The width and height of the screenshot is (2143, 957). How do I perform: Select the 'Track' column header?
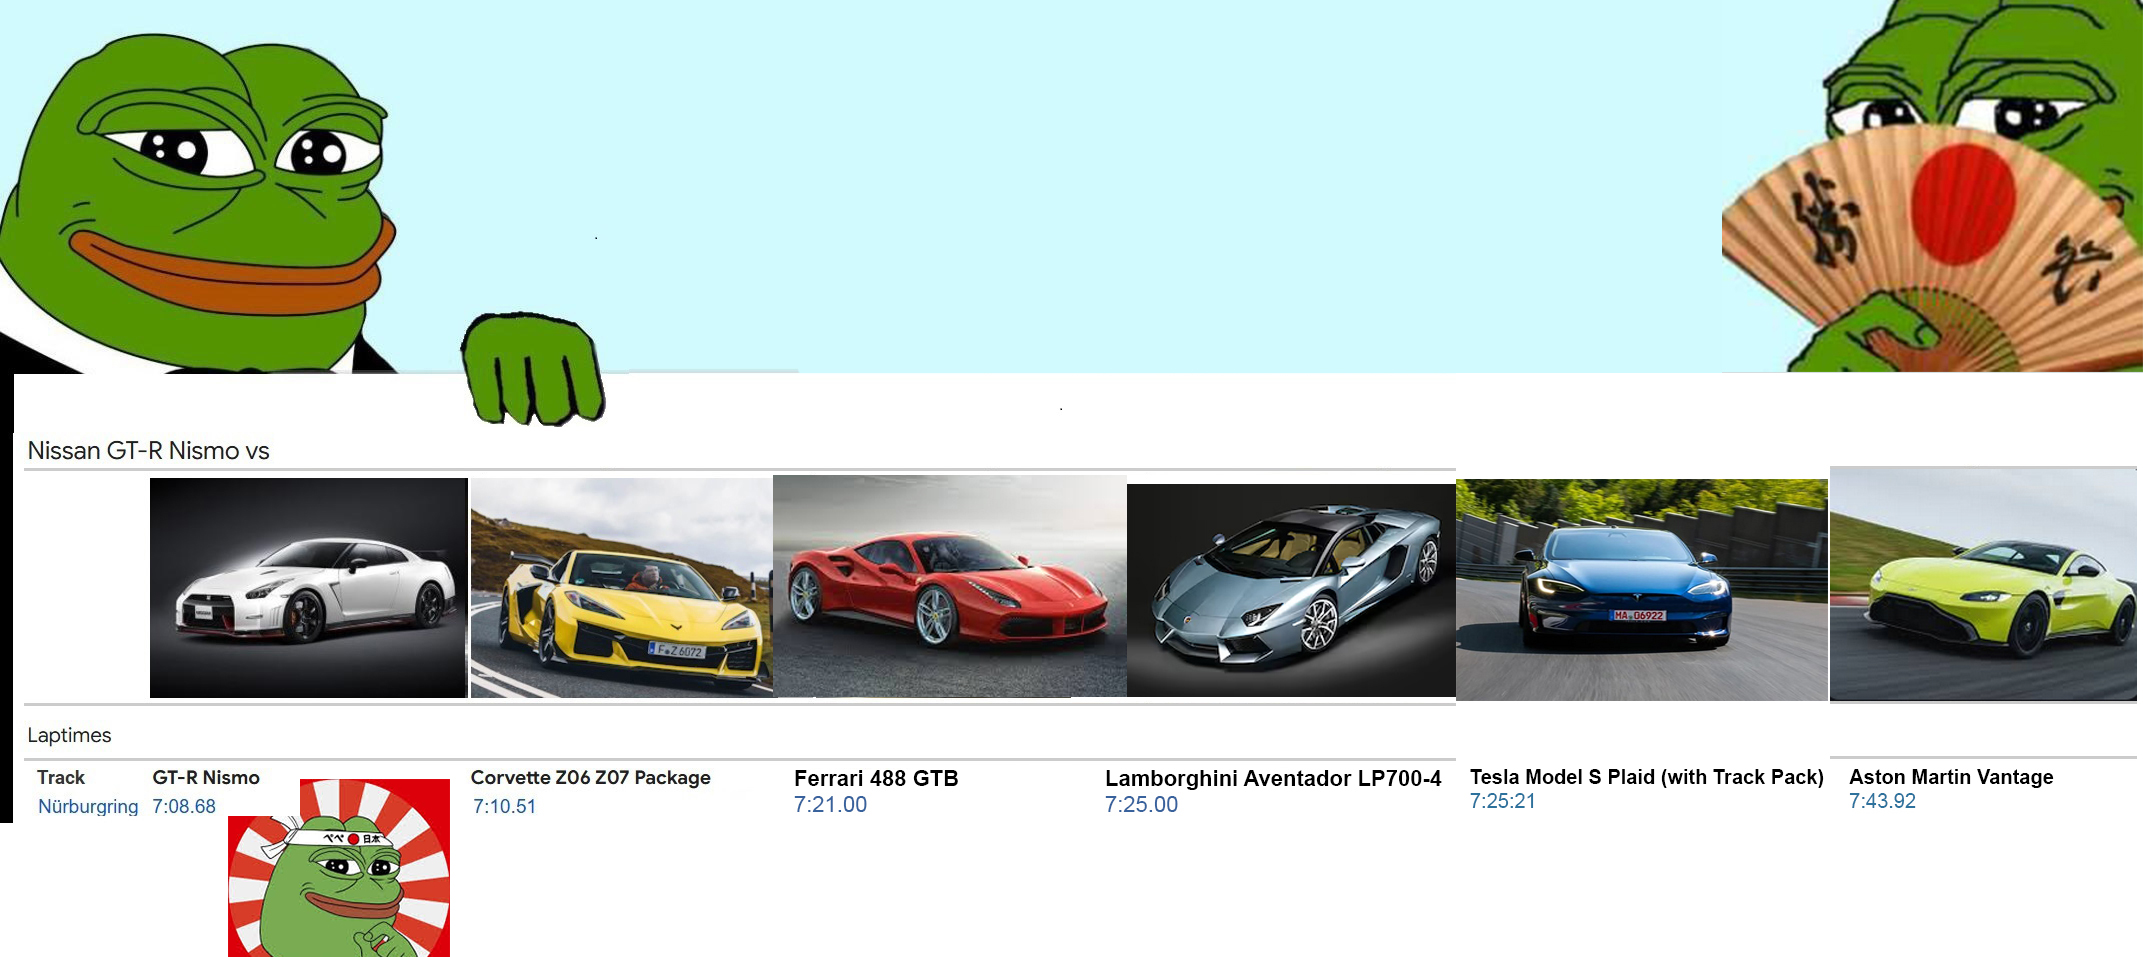click(x=61, y=777)
